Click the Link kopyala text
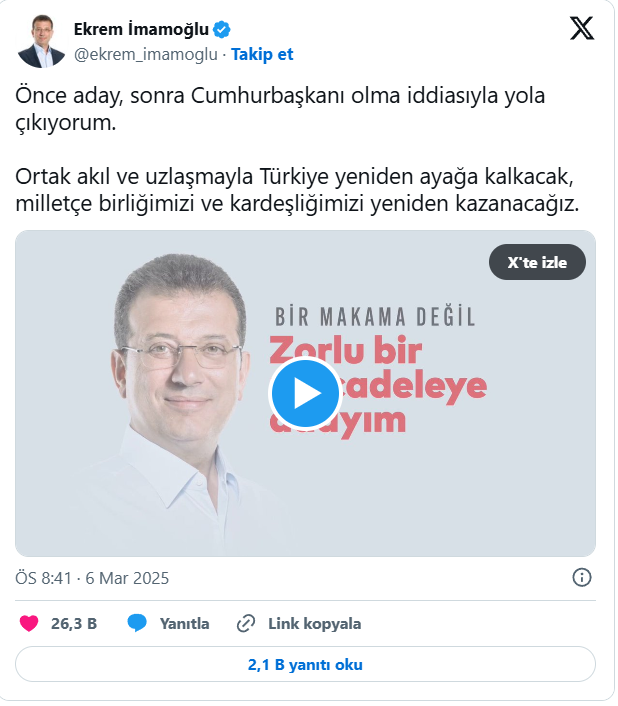Image resolution: width=618 pixels, height=706 pixels. coord(315,624)
